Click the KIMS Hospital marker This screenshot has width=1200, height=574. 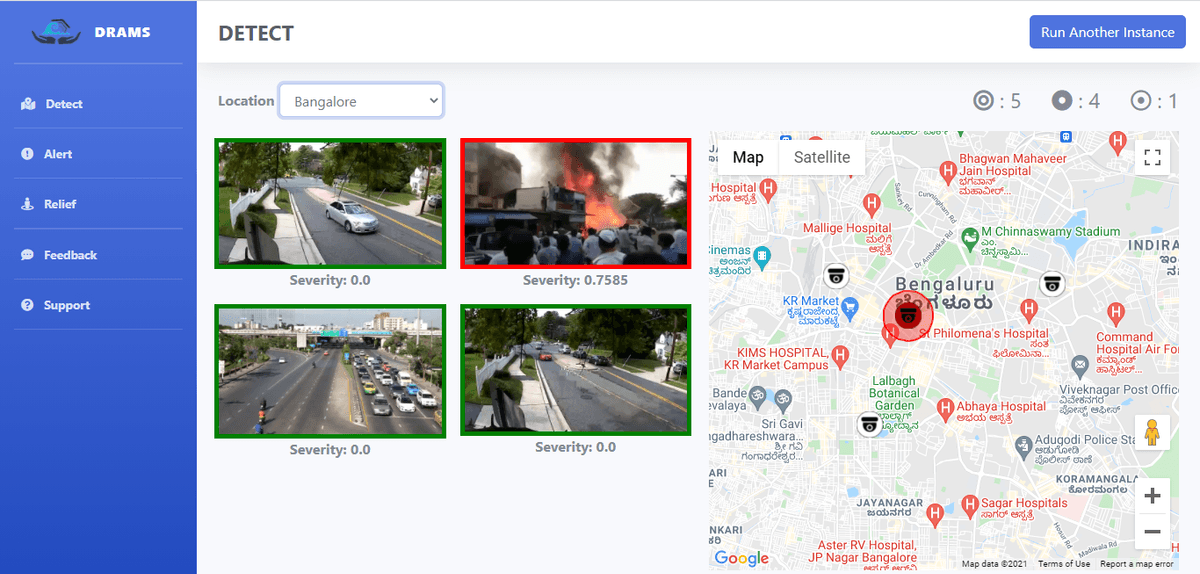coord(842,355)
